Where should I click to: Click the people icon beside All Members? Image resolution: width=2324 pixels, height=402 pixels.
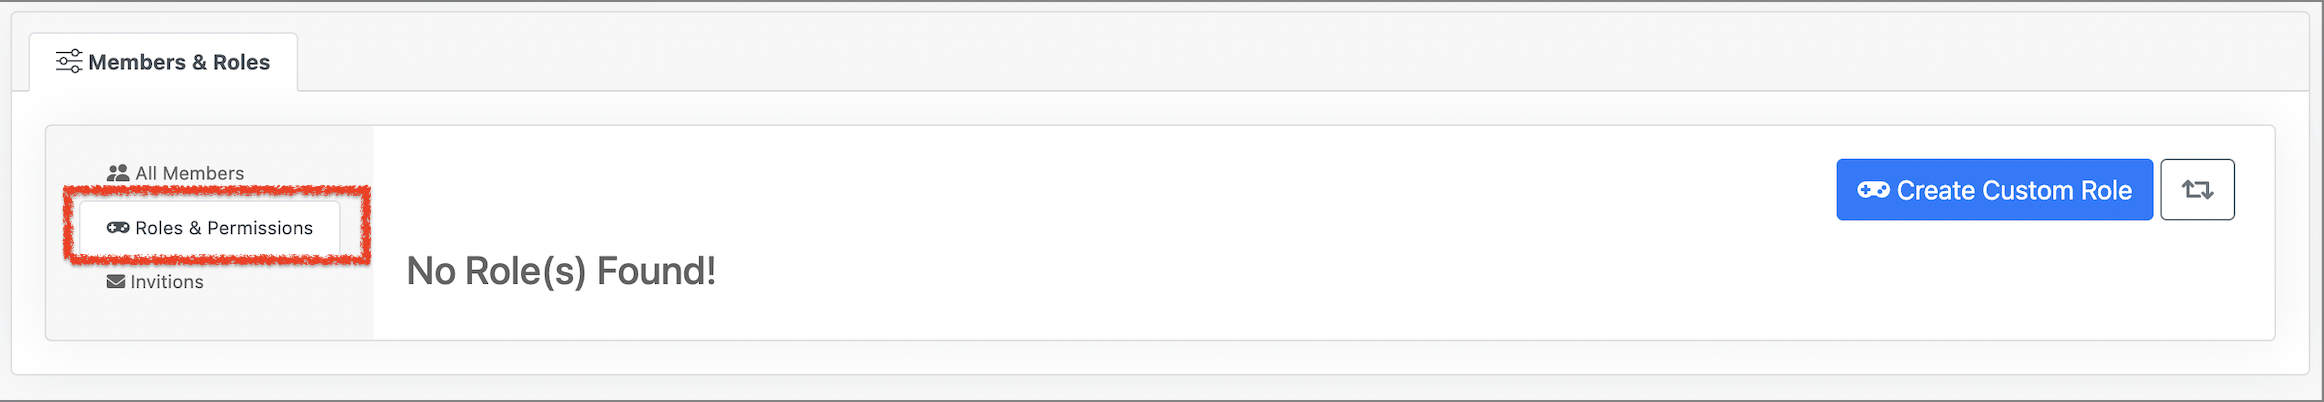(x=118, y=173)
